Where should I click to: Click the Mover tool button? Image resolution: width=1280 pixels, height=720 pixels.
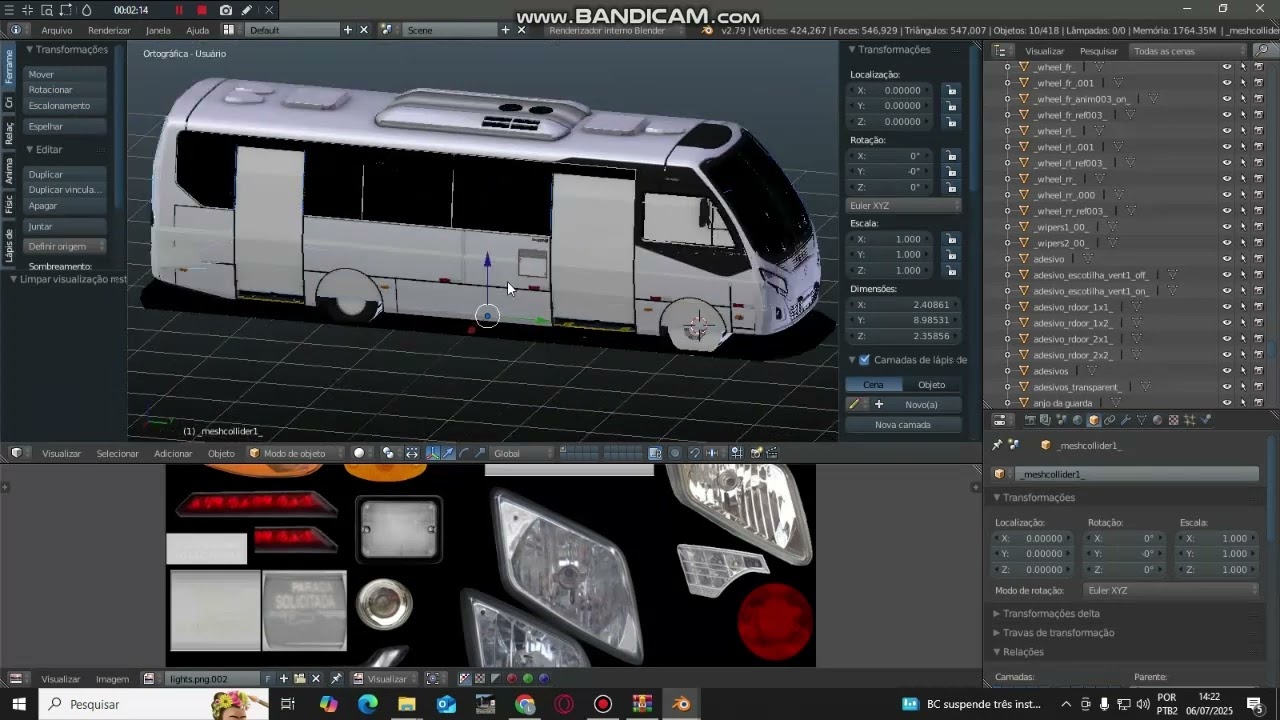tap(66, 74)
